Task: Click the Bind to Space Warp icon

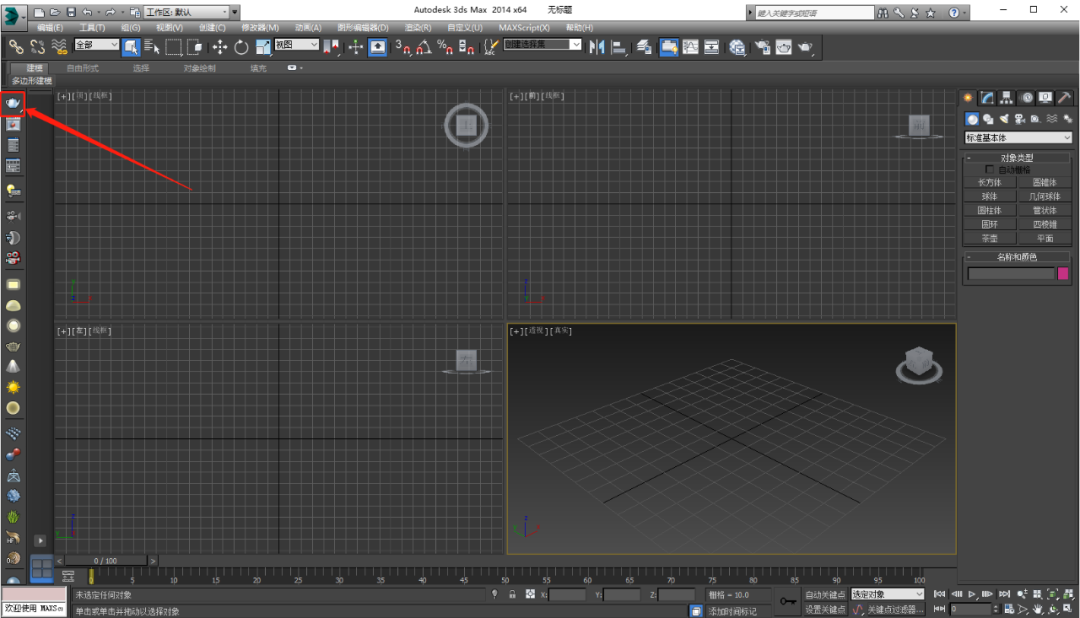Action: click(59, 47)
